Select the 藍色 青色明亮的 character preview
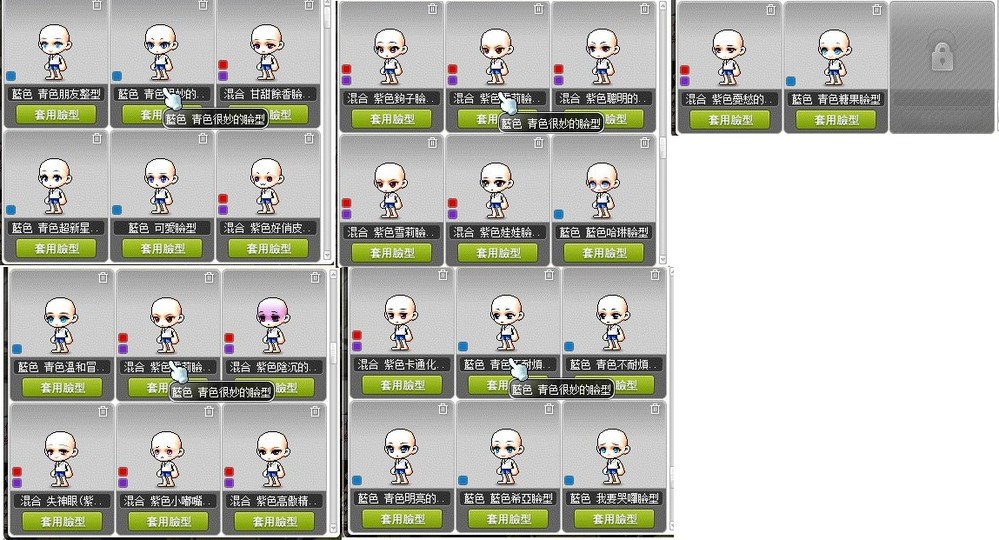The width and height of the screenshot is (999, 540). pyautogui.click(x=399, y=456)
